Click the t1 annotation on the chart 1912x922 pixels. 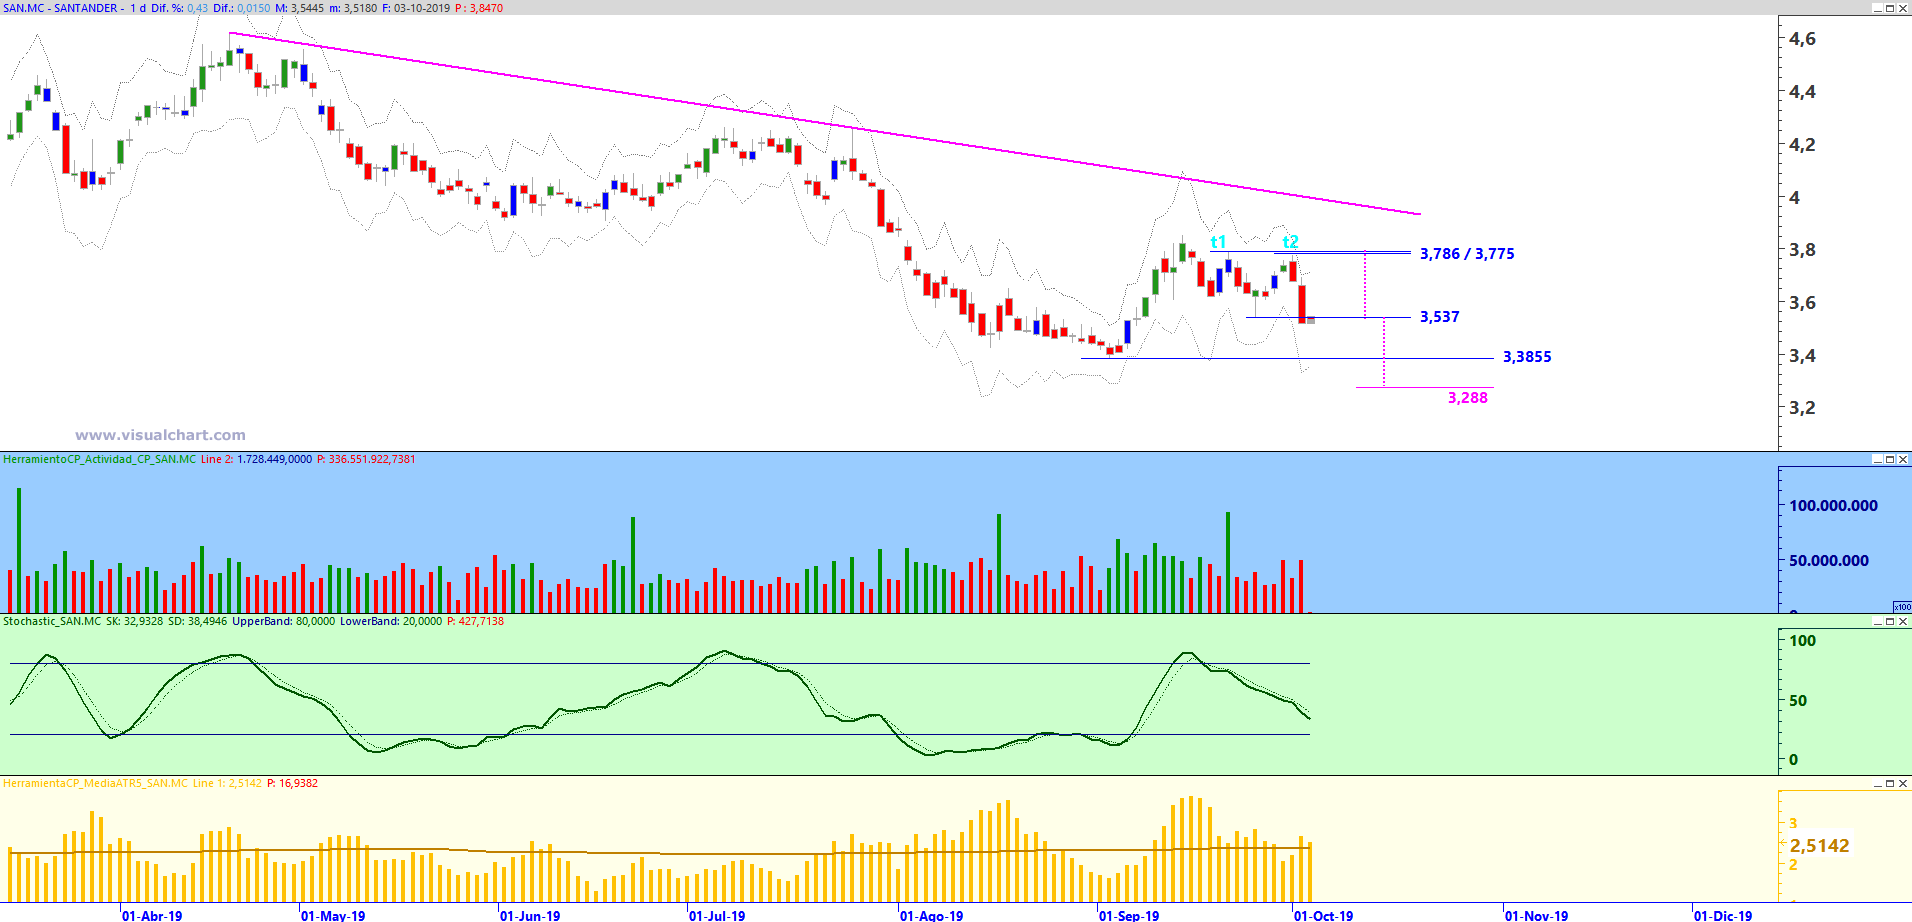(x=1218, y=242)
